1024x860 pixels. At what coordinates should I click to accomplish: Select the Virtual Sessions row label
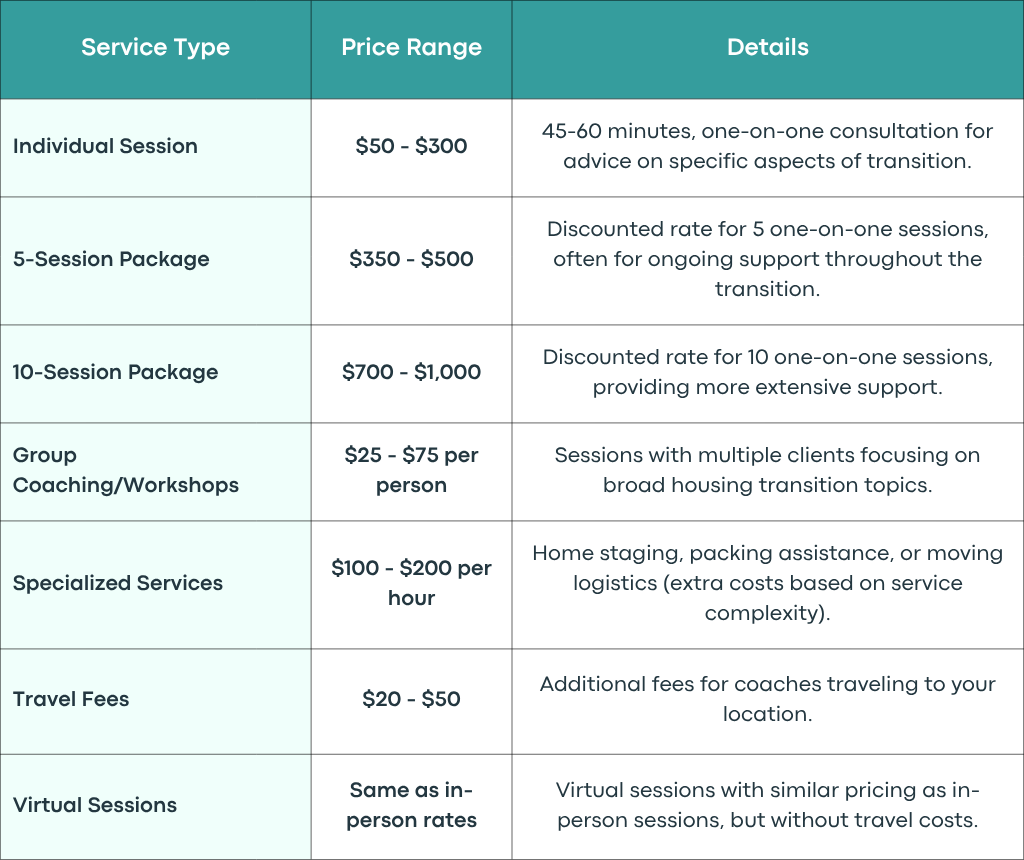pos(95,805)
